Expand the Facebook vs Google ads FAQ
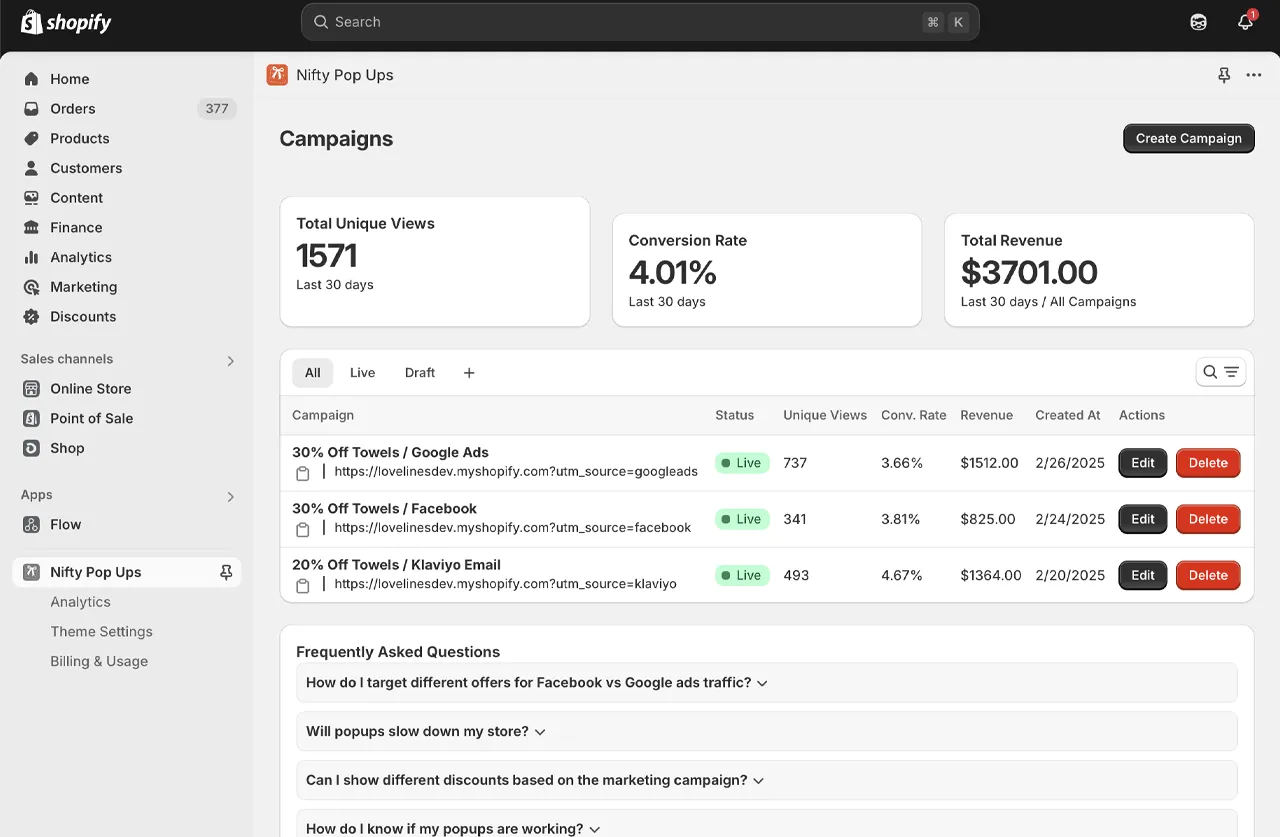The image size is (1280, 837). tap(537, 683)
